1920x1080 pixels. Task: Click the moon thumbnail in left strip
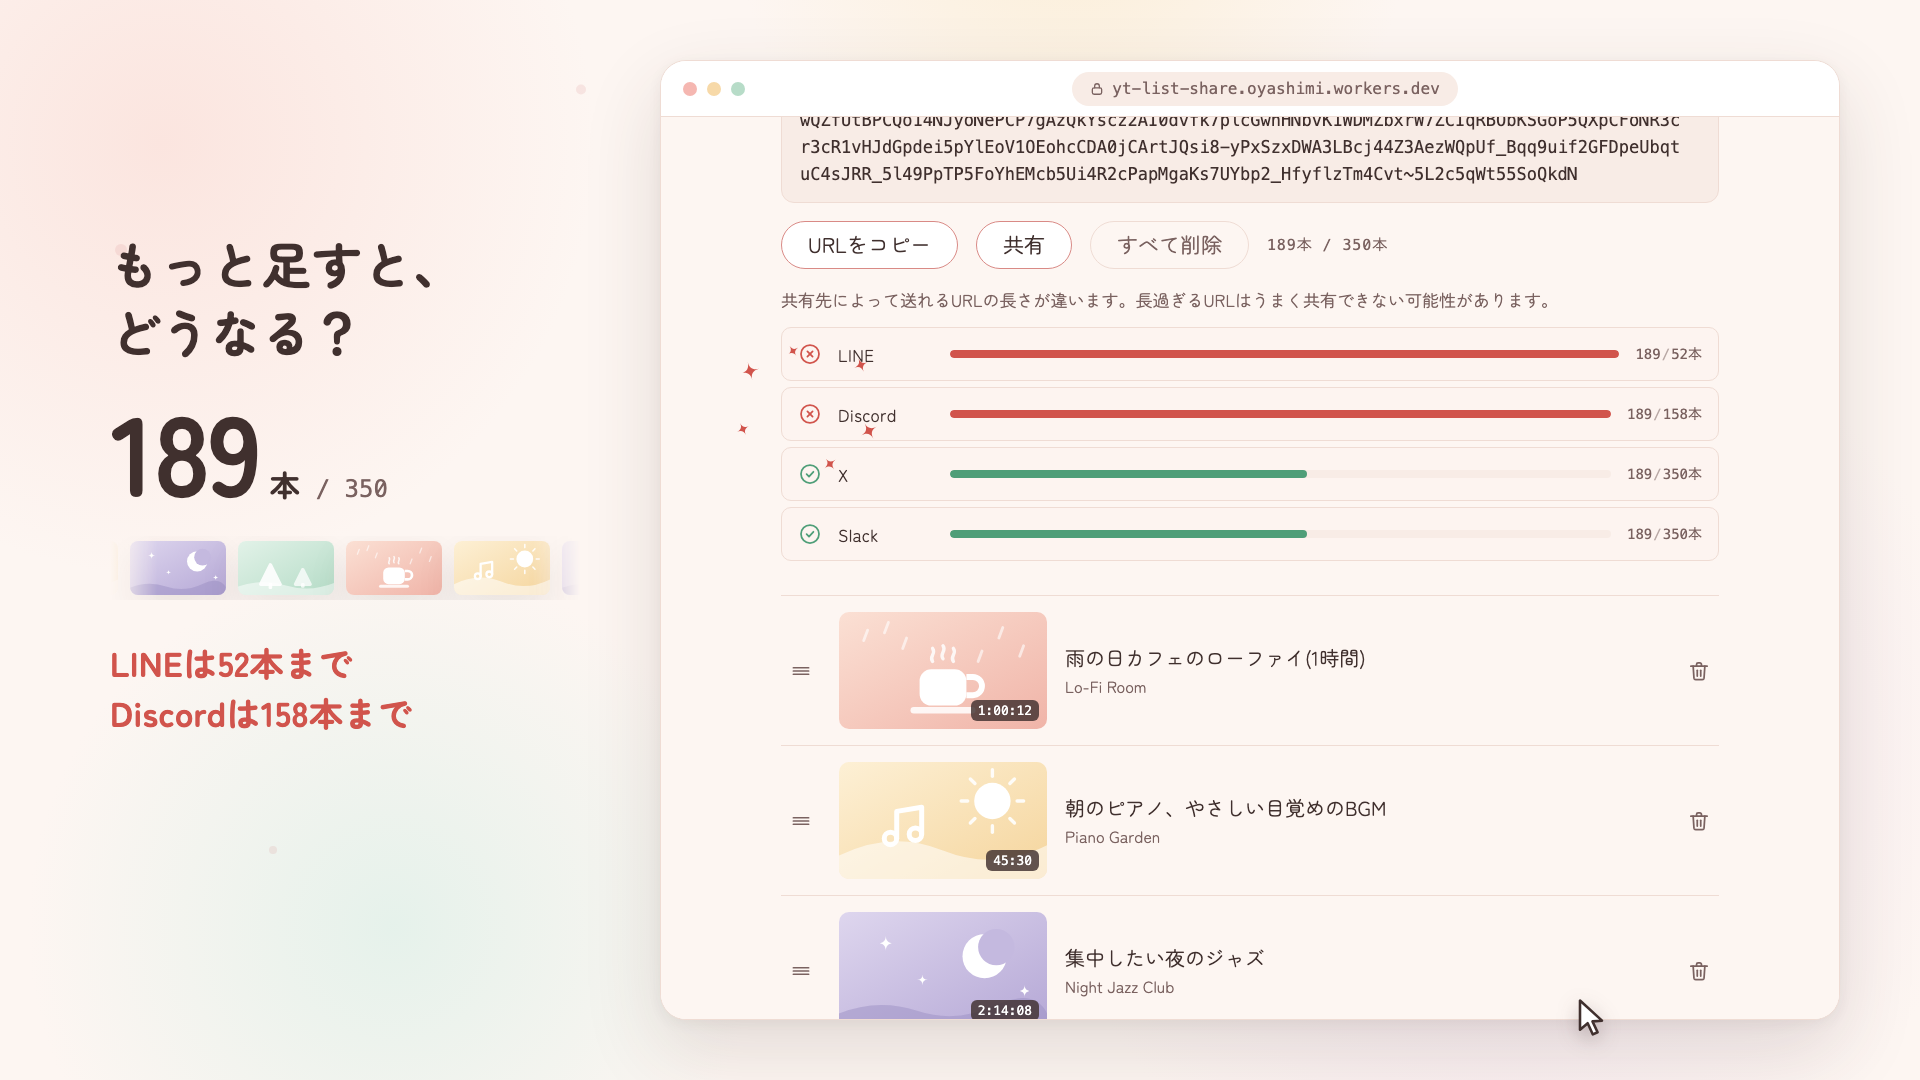click(178, 568)
